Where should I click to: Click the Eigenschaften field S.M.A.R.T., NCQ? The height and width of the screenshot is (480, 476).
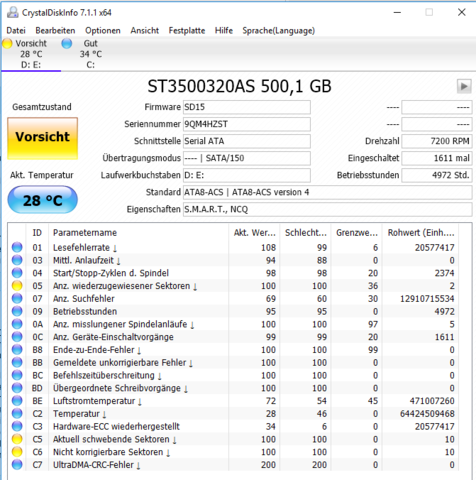(x=327, y=209)
